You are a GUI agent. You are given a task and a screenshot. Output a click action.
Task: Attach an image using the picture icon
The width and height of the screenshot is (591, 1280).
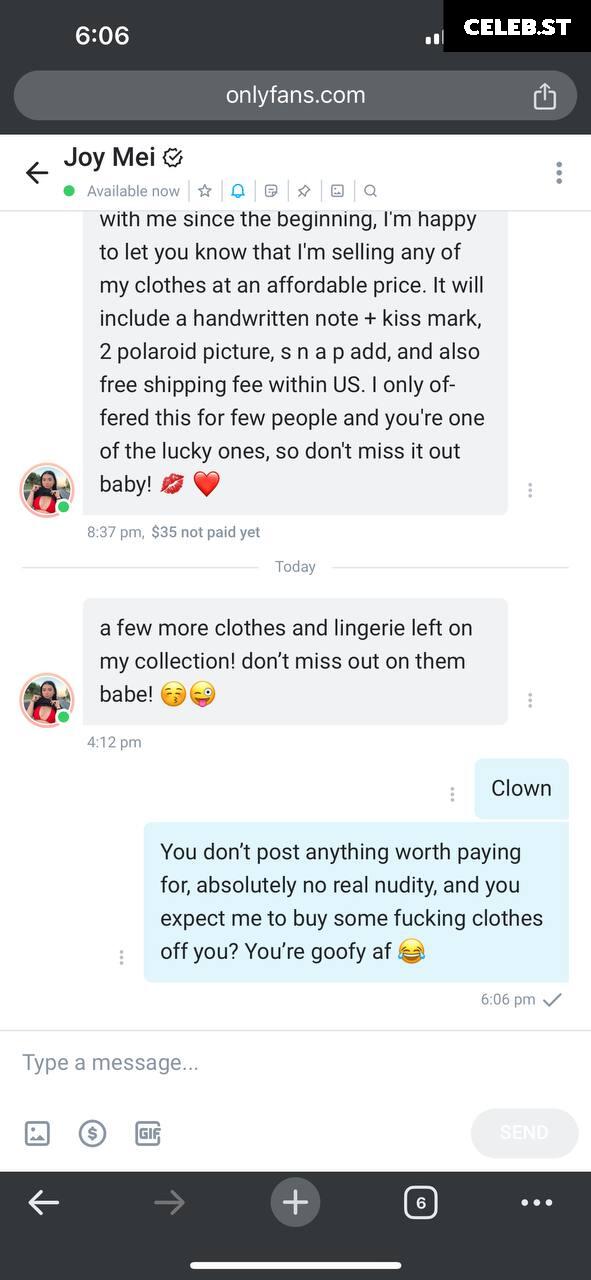click(x=37, y=1133)
